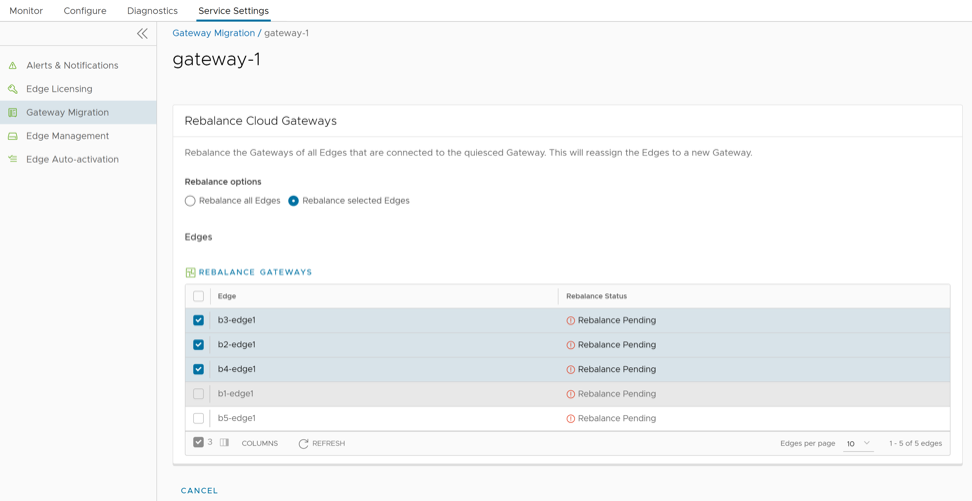Click the Edge Management sidebar icon

coord(13,136)
